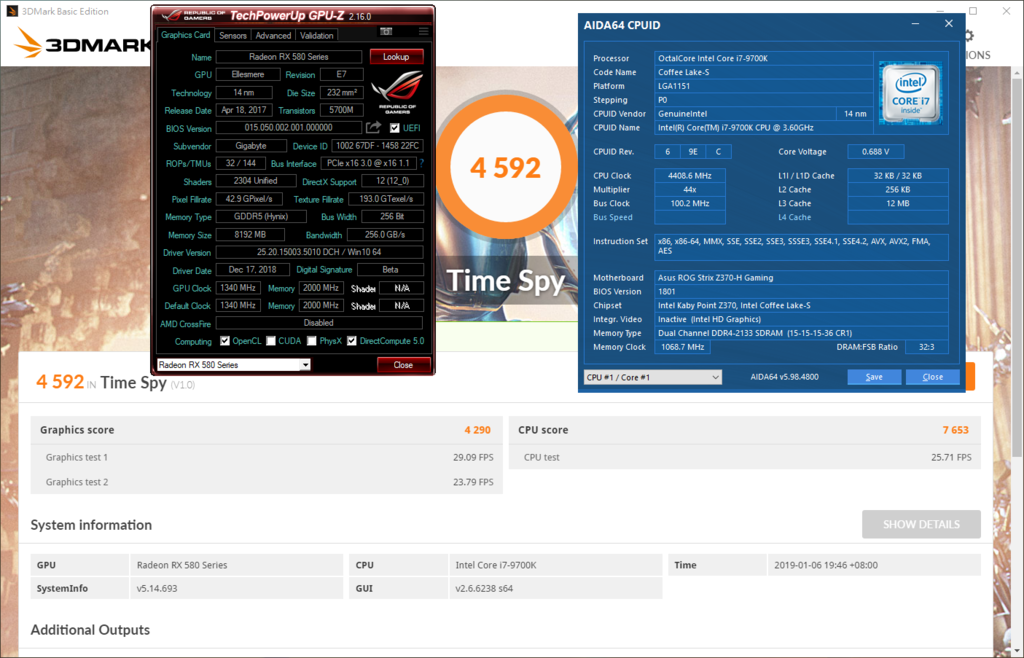Click the Device ID value 1002 67DF
This screenshot has height=658, width=1024.
pos(377,146)
